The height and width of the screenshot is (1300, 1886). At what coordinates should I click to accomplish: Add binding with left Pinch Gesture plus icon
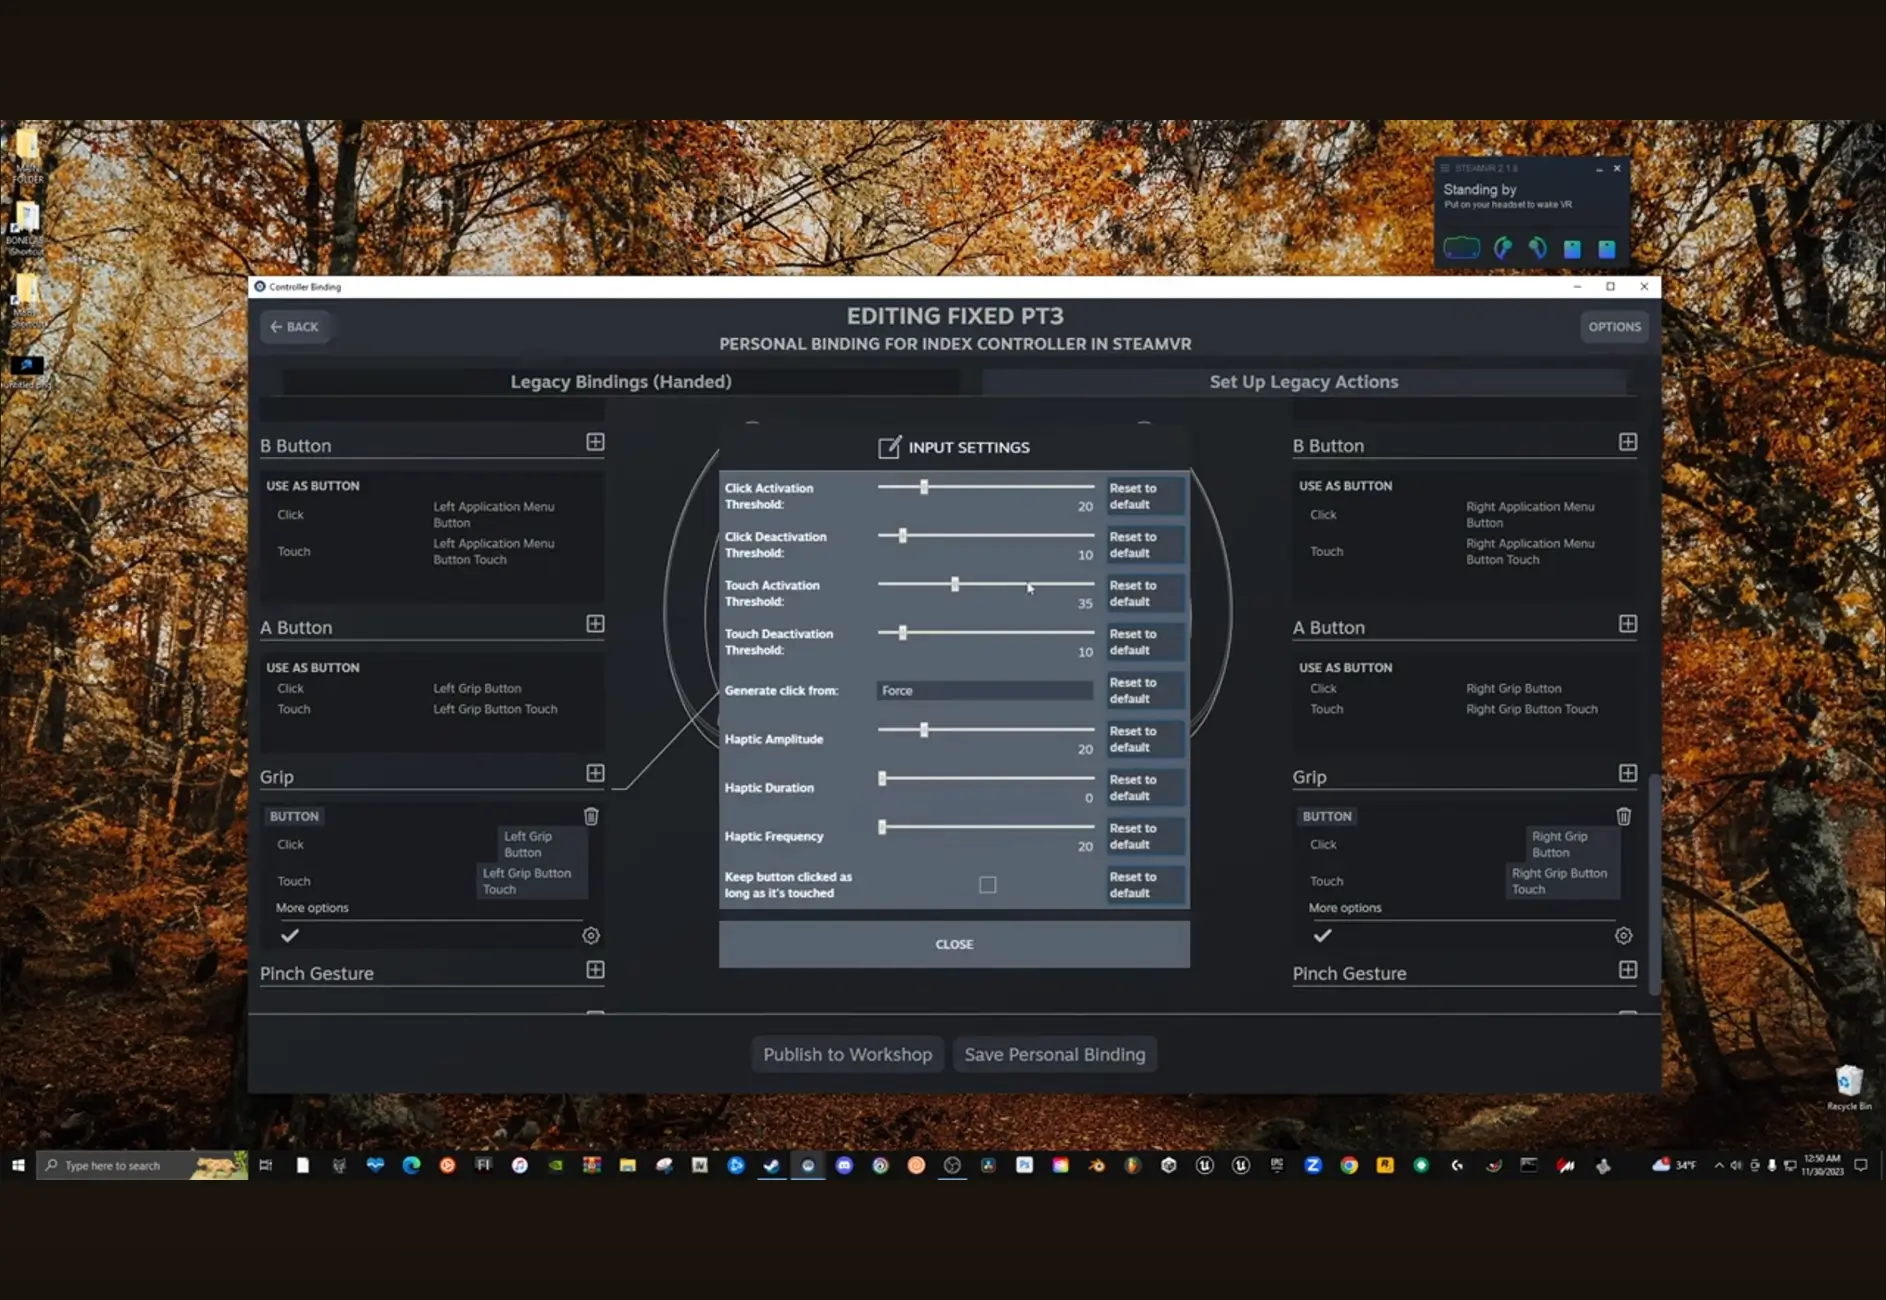[x=595, y=970]
